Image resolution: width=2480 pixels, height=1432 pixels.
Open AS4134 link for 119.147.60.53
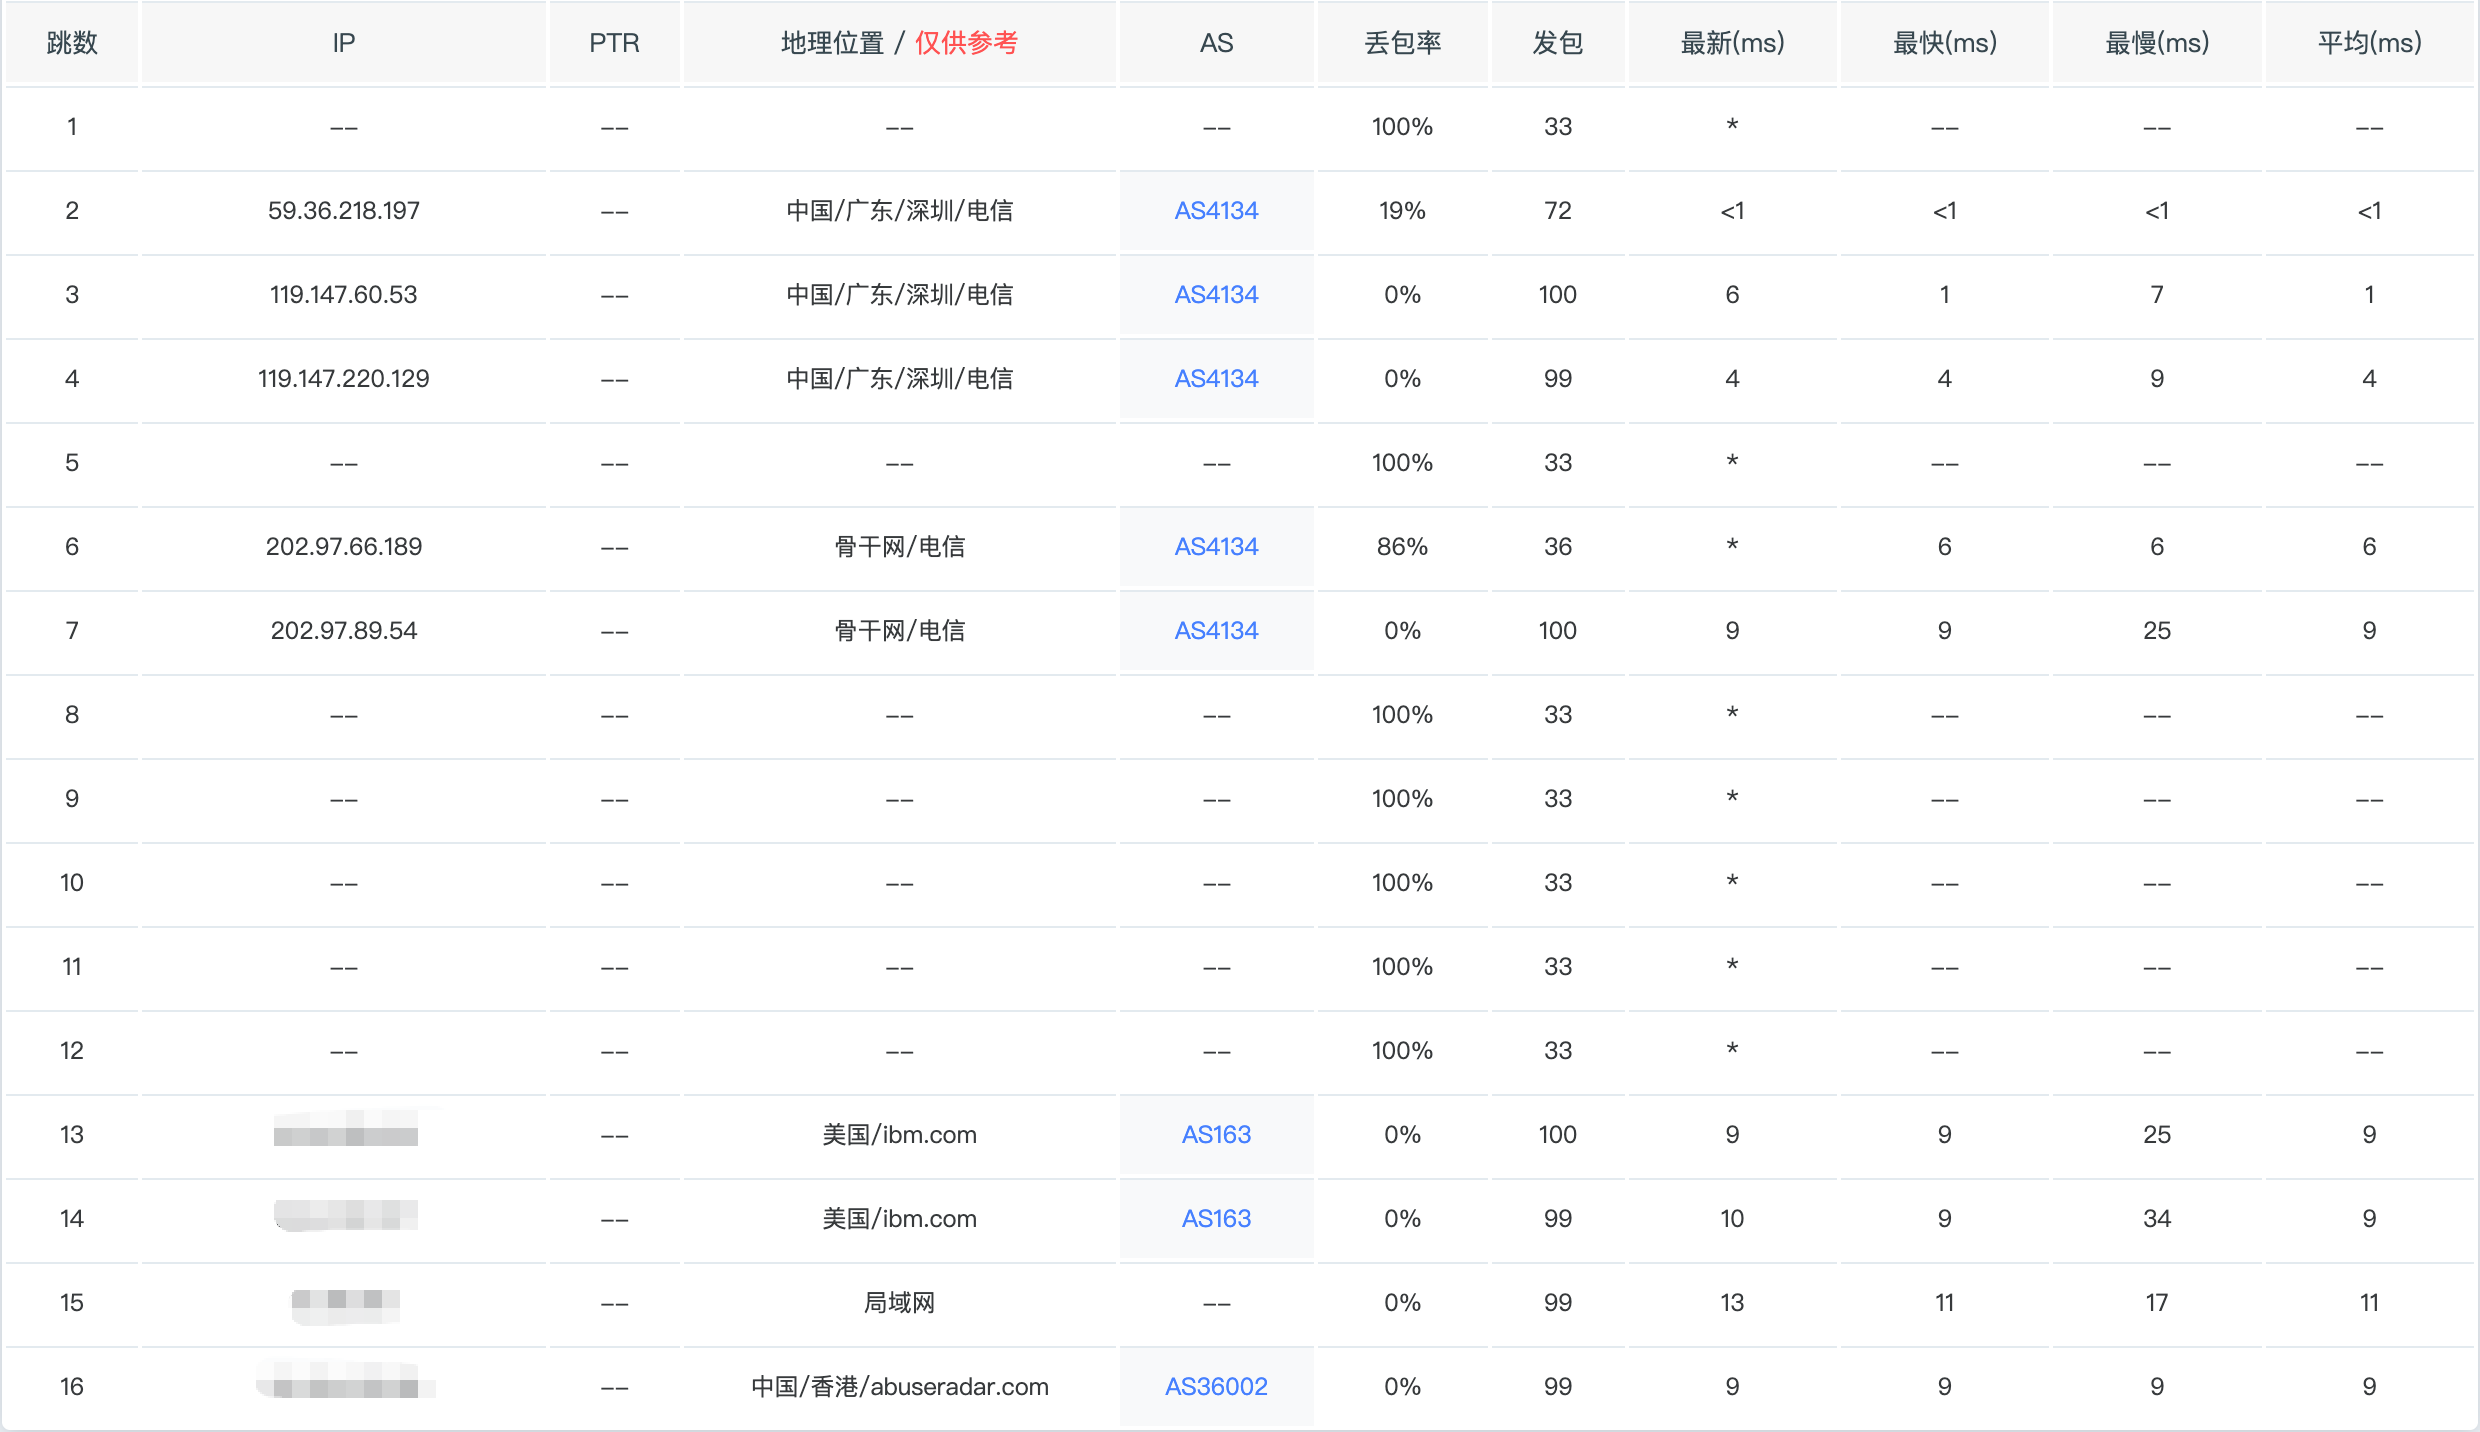coord(1216,295)
